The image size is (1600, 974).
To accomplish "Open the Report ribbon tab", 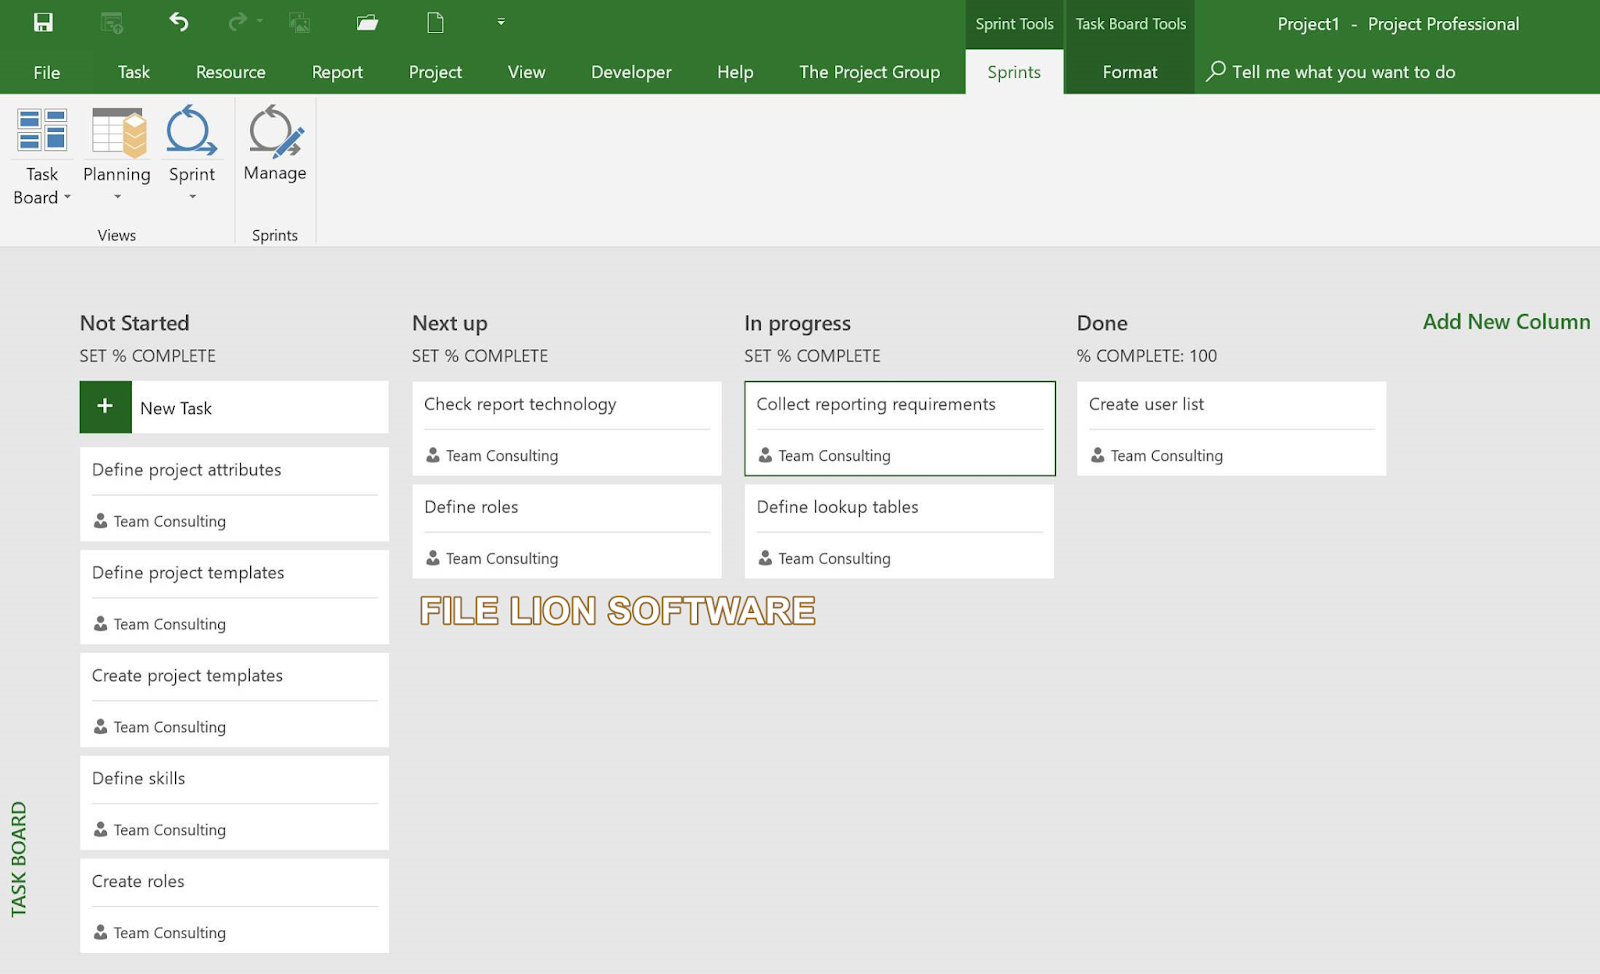I will point(337,71).
